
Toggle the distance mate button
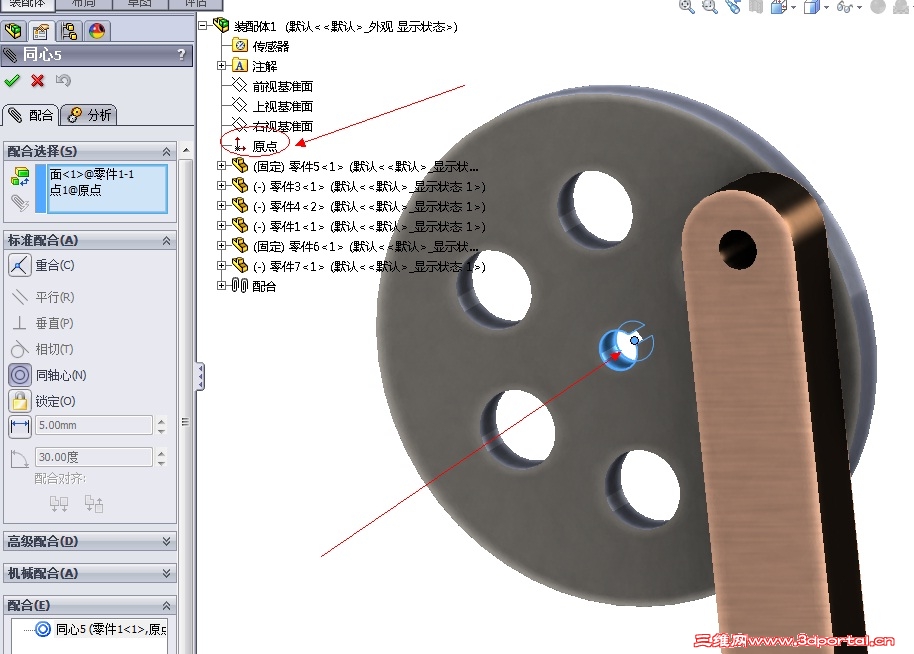20,426
